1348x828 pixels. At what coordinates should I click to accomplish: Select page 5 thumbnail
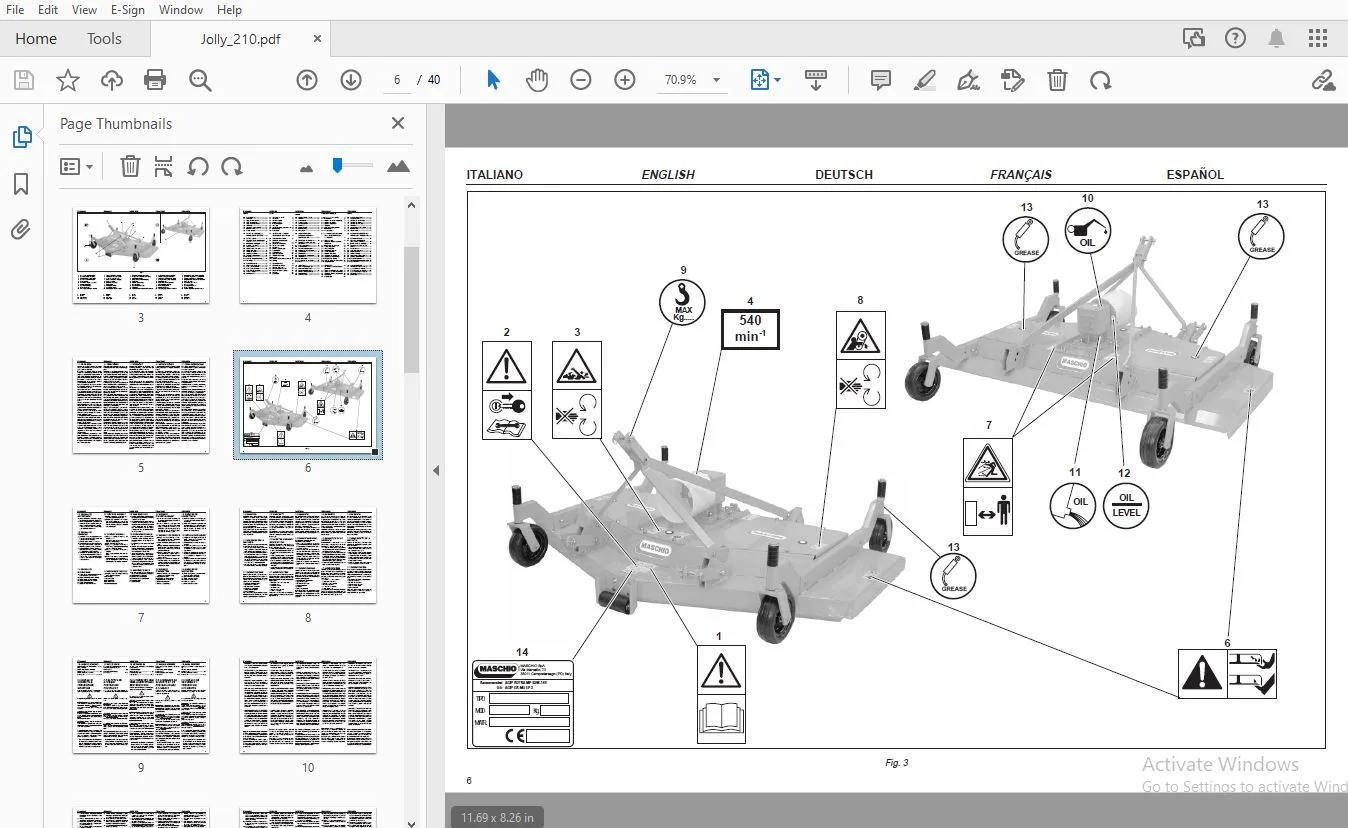[141, 405]
